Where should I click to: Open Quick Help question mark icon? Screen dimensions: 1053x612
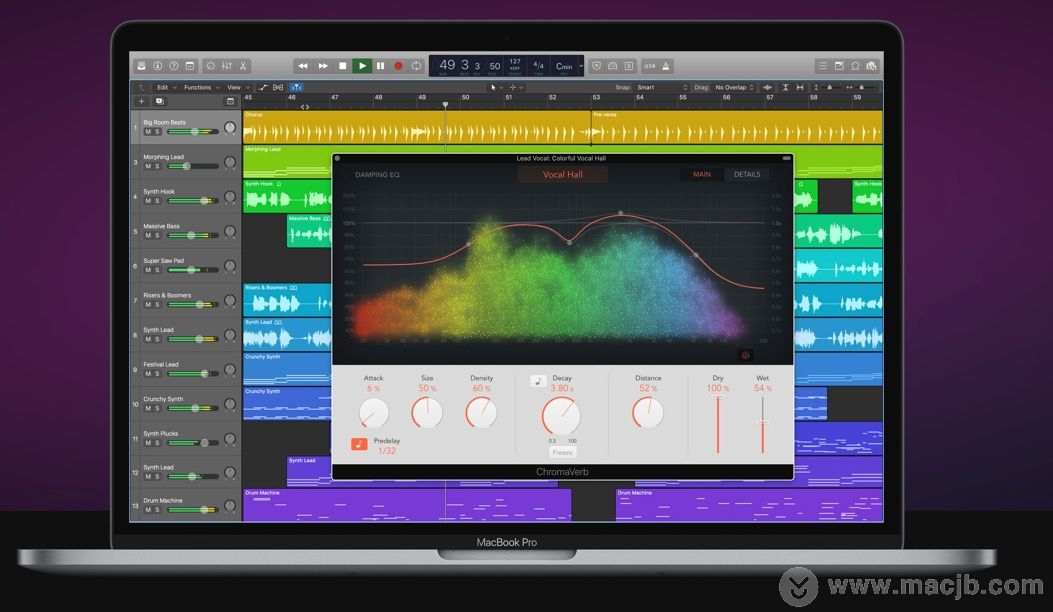pyautogui.click(x=174, y=66)
